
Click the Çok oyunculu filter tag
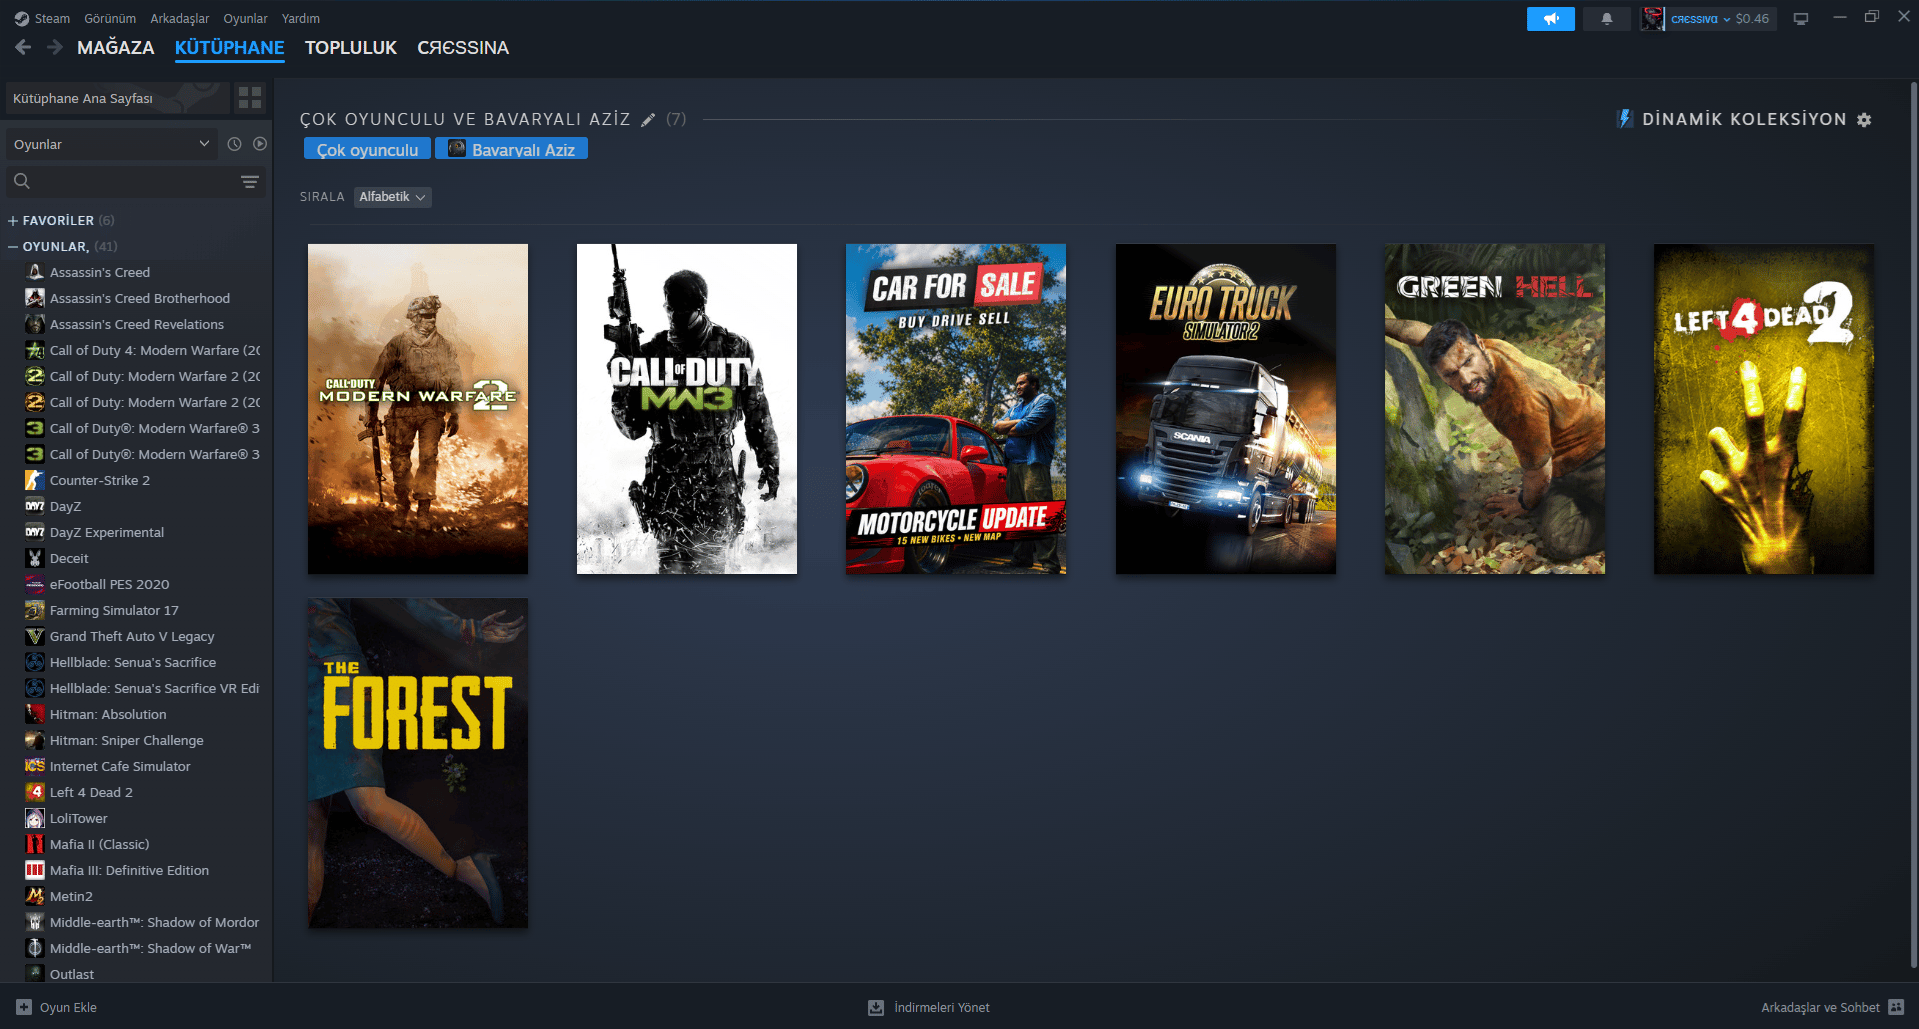pos(367,149)
